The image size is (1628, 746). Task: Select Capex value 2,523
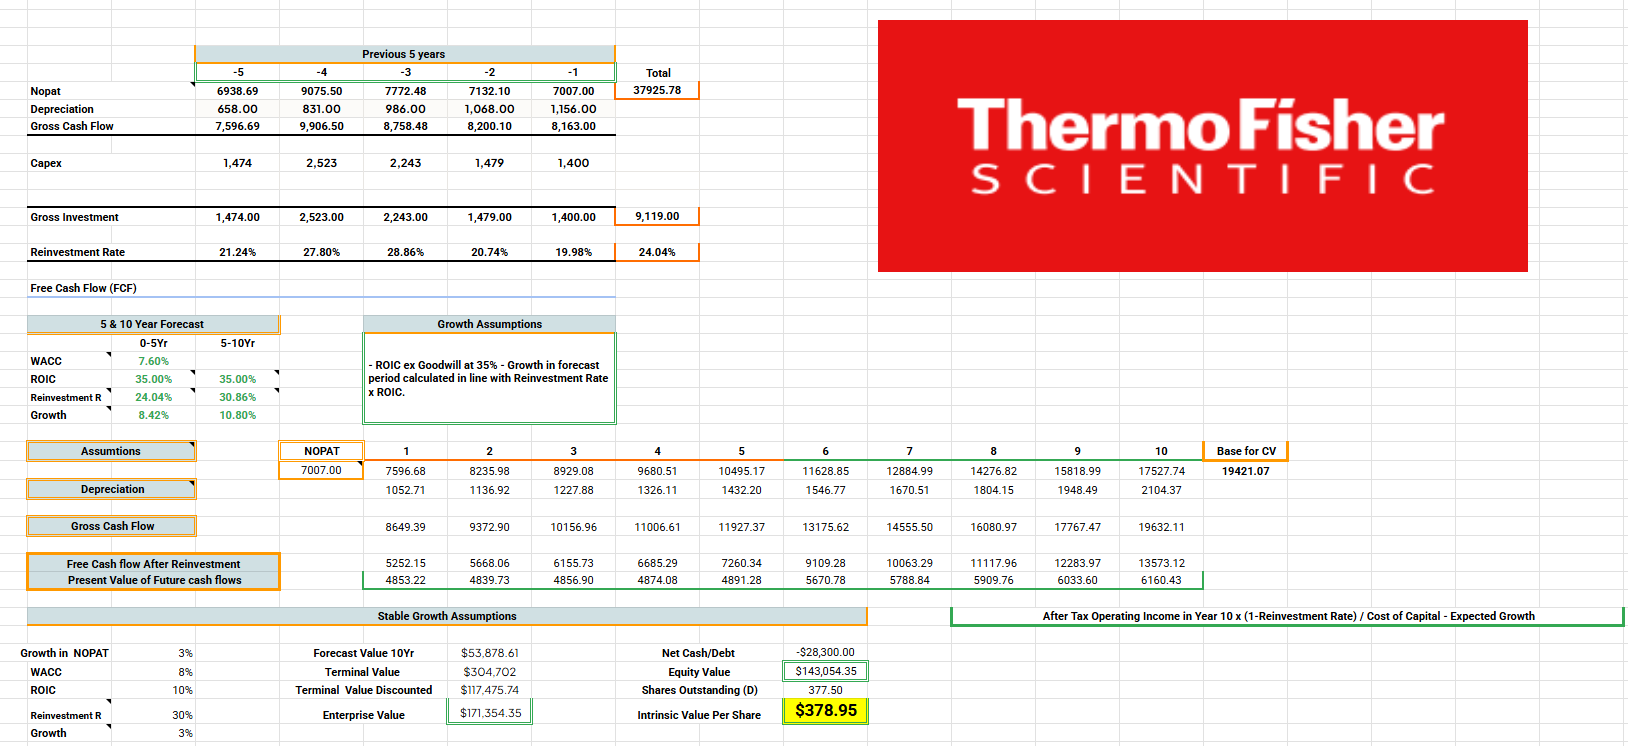click(321, 163)
